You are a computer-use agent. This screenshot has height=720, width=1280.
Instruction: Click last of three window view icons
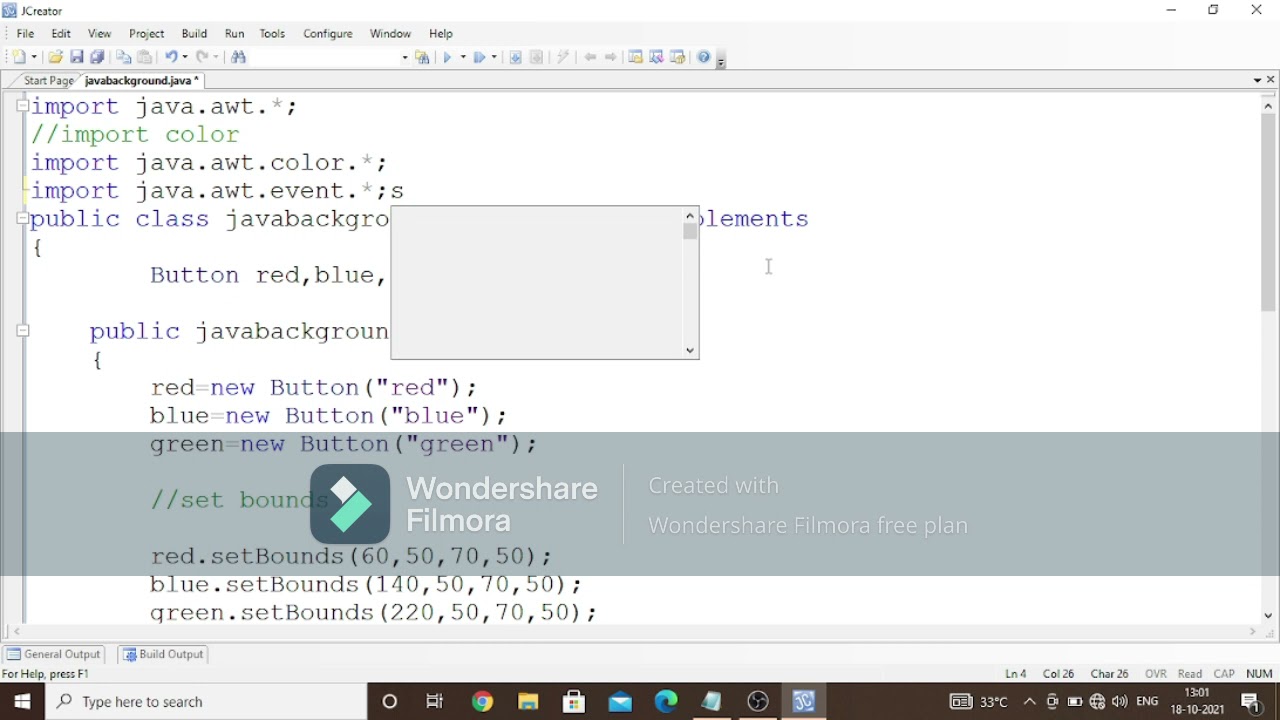coord(678,57)
